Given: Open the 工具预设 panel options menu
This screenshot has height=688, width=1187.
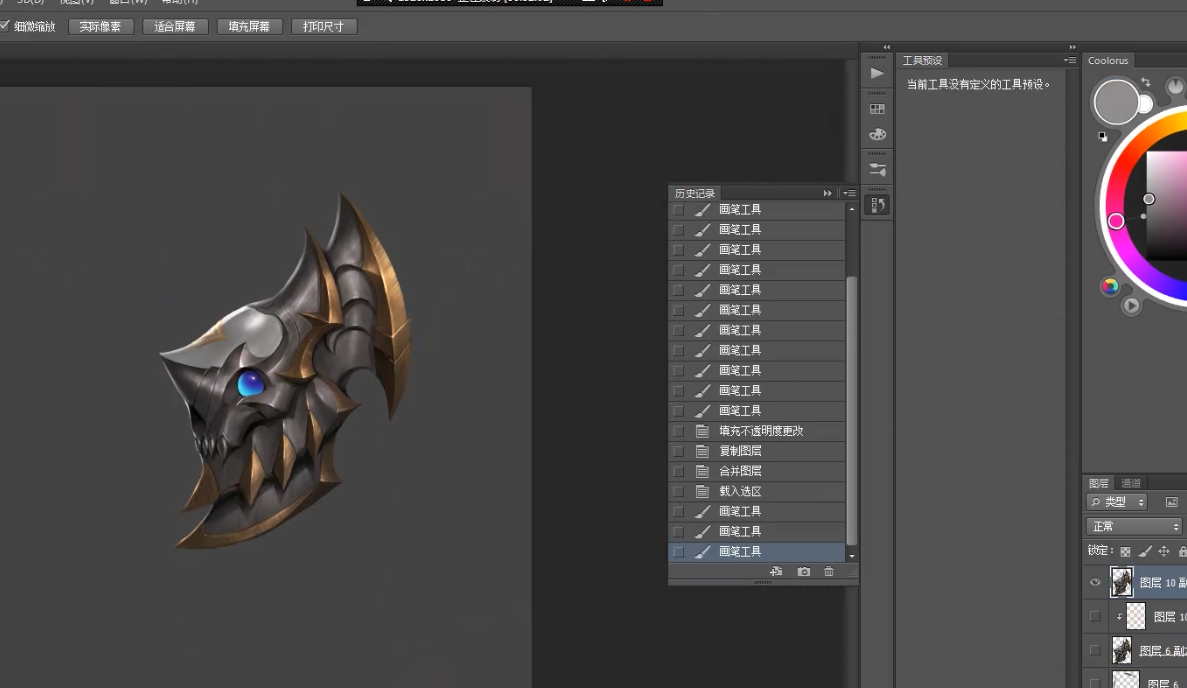Looking at the screenshot, I should coord(1070,61).
